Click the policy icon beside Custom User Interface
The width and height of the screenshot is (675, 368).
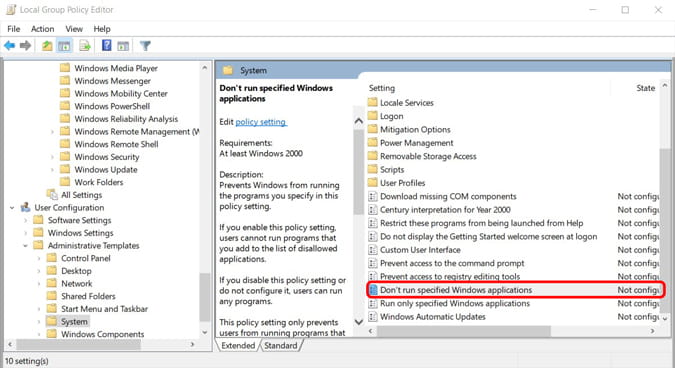point(373,250)
